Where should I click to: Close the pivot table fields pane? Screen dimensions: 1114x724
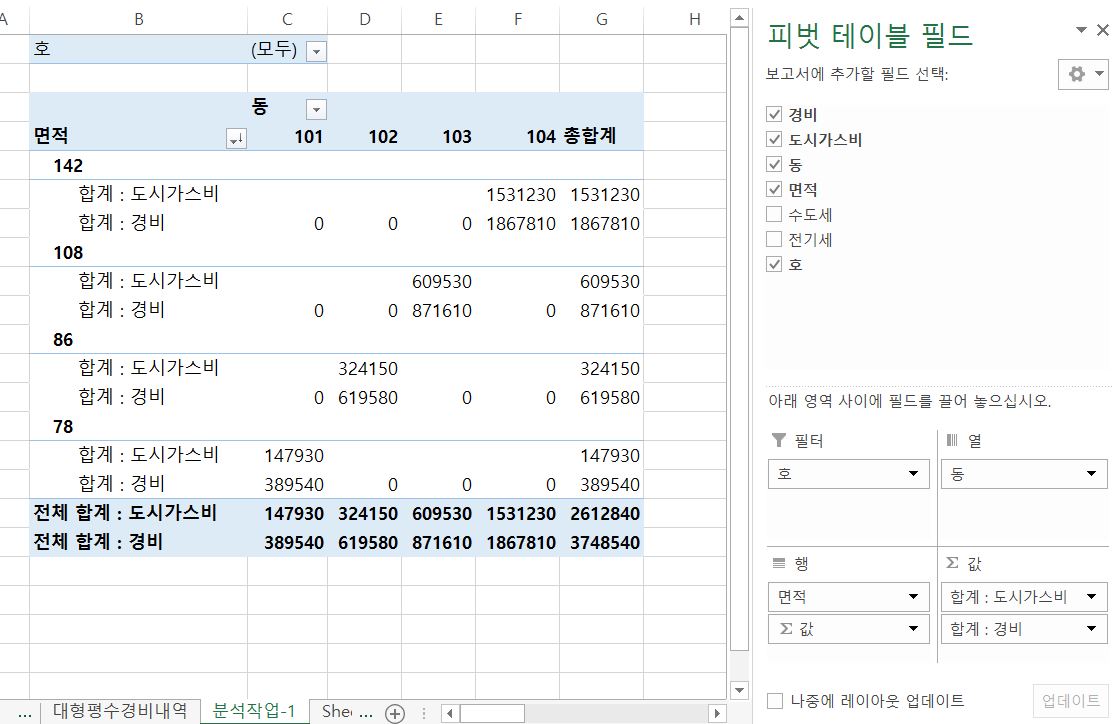(1102, 30)
